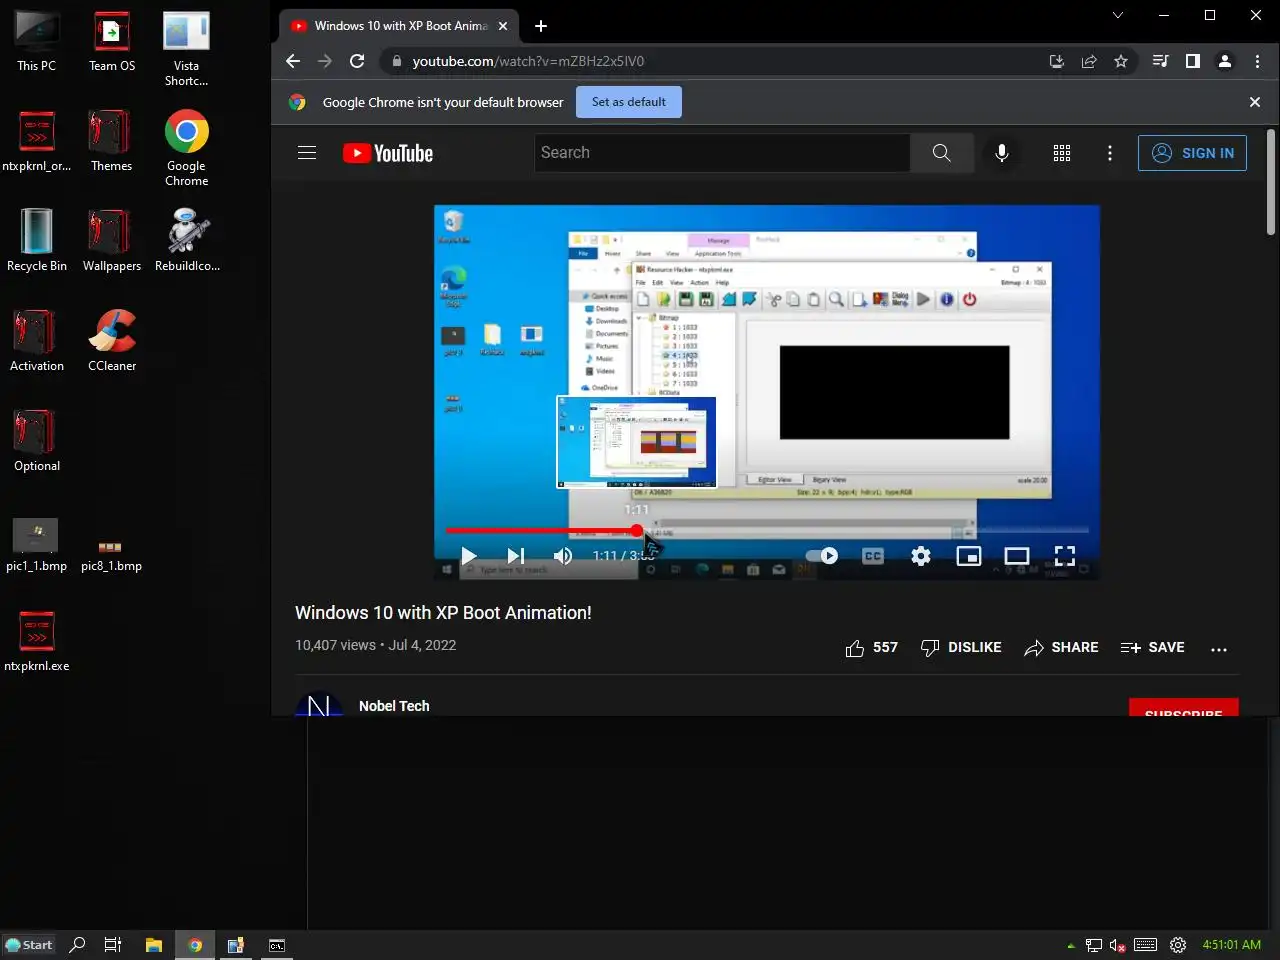Switch to theater mode view
The height and width of the screenshot is (960, 1280).
1016,556
